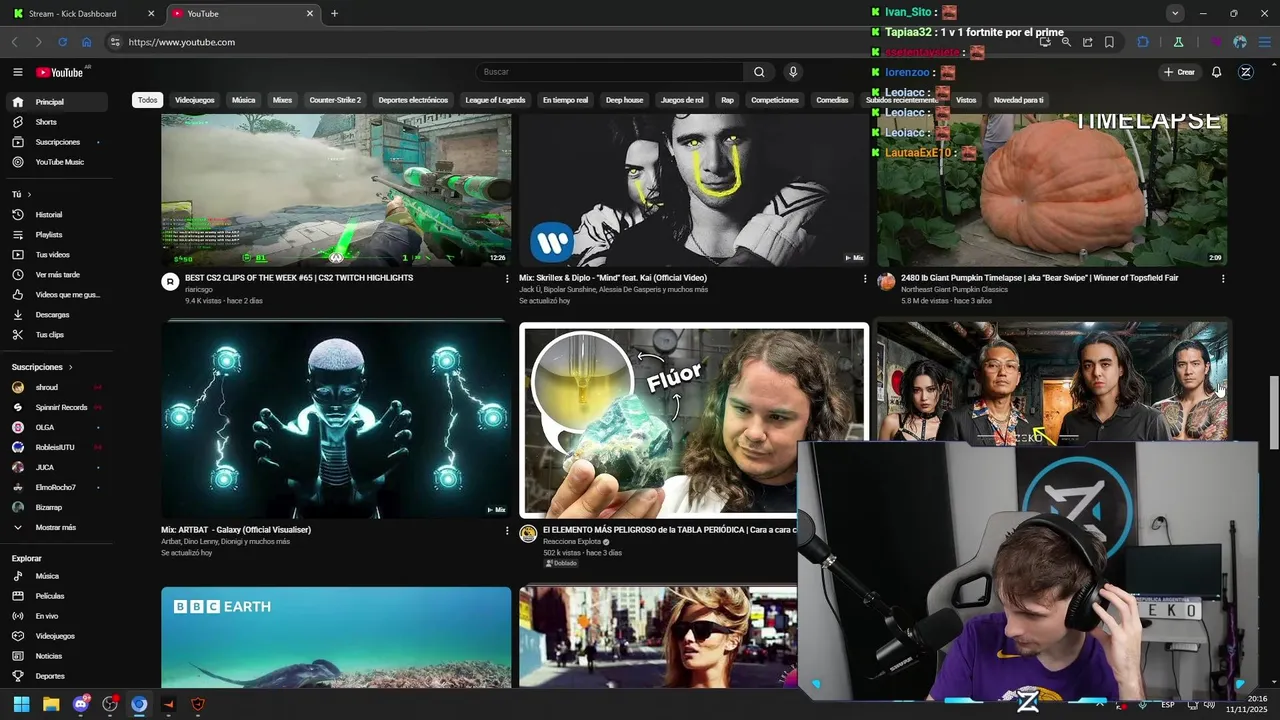Select the League of Legends filter chip
The width and height of the screenshot is (1280, 720).
(495, 100)
